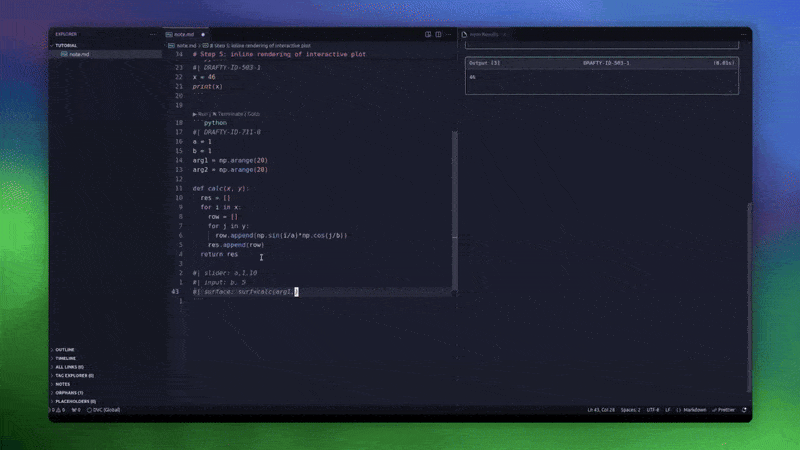Click the markdown file icon beside note.md in Explorer
The image size is (800, 450).
click(64, 54)
